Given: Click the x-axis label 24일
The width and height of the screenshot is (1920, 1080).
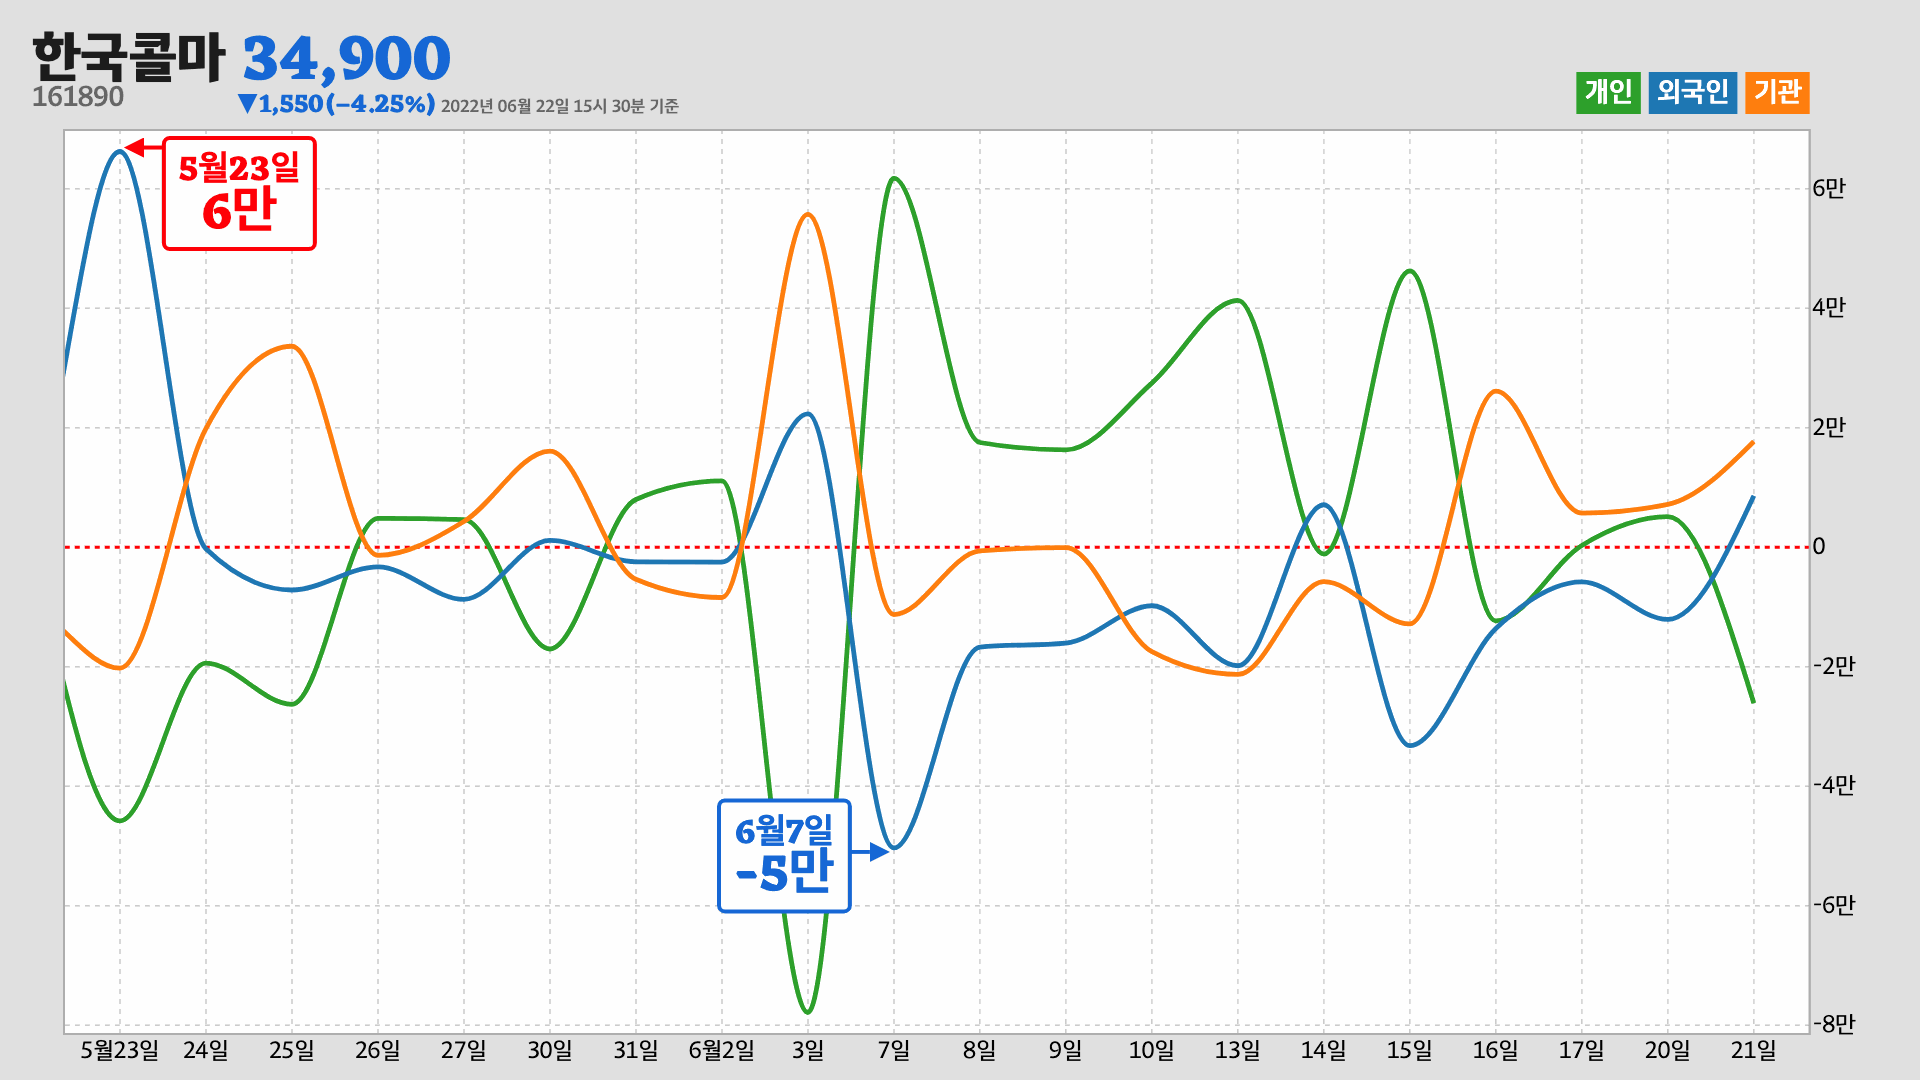Looking at the screenshot, I should pyautogui.click(x=206, y=1050).
